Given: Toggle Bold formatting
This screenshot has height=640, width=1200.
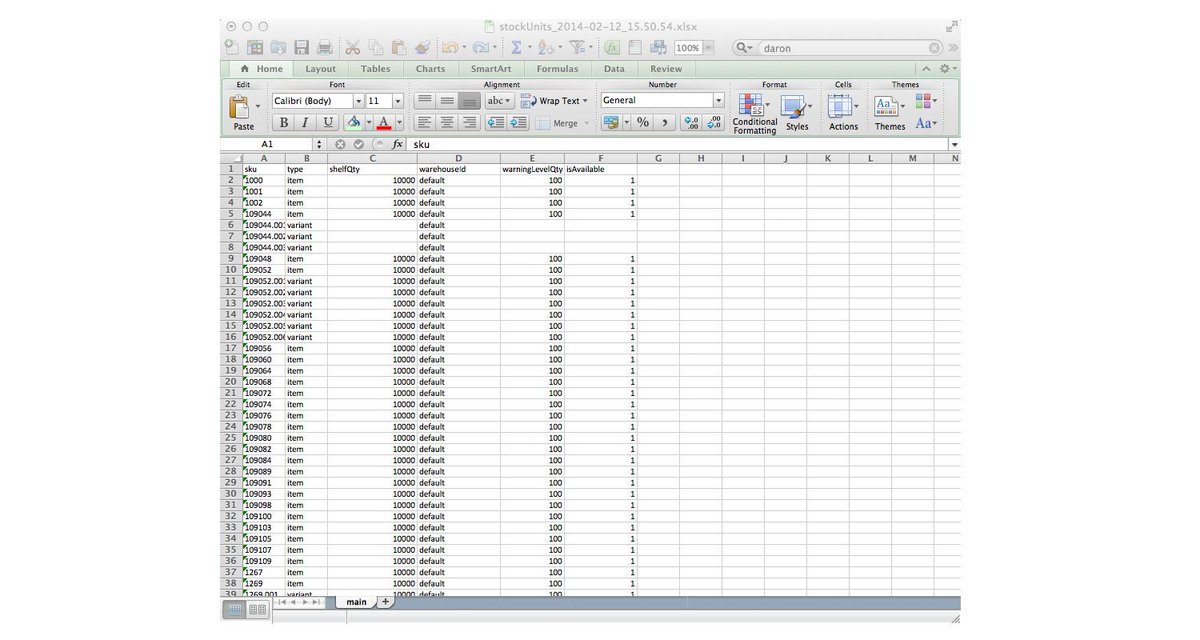Looking at the screenshot, I should pos(284,122).
